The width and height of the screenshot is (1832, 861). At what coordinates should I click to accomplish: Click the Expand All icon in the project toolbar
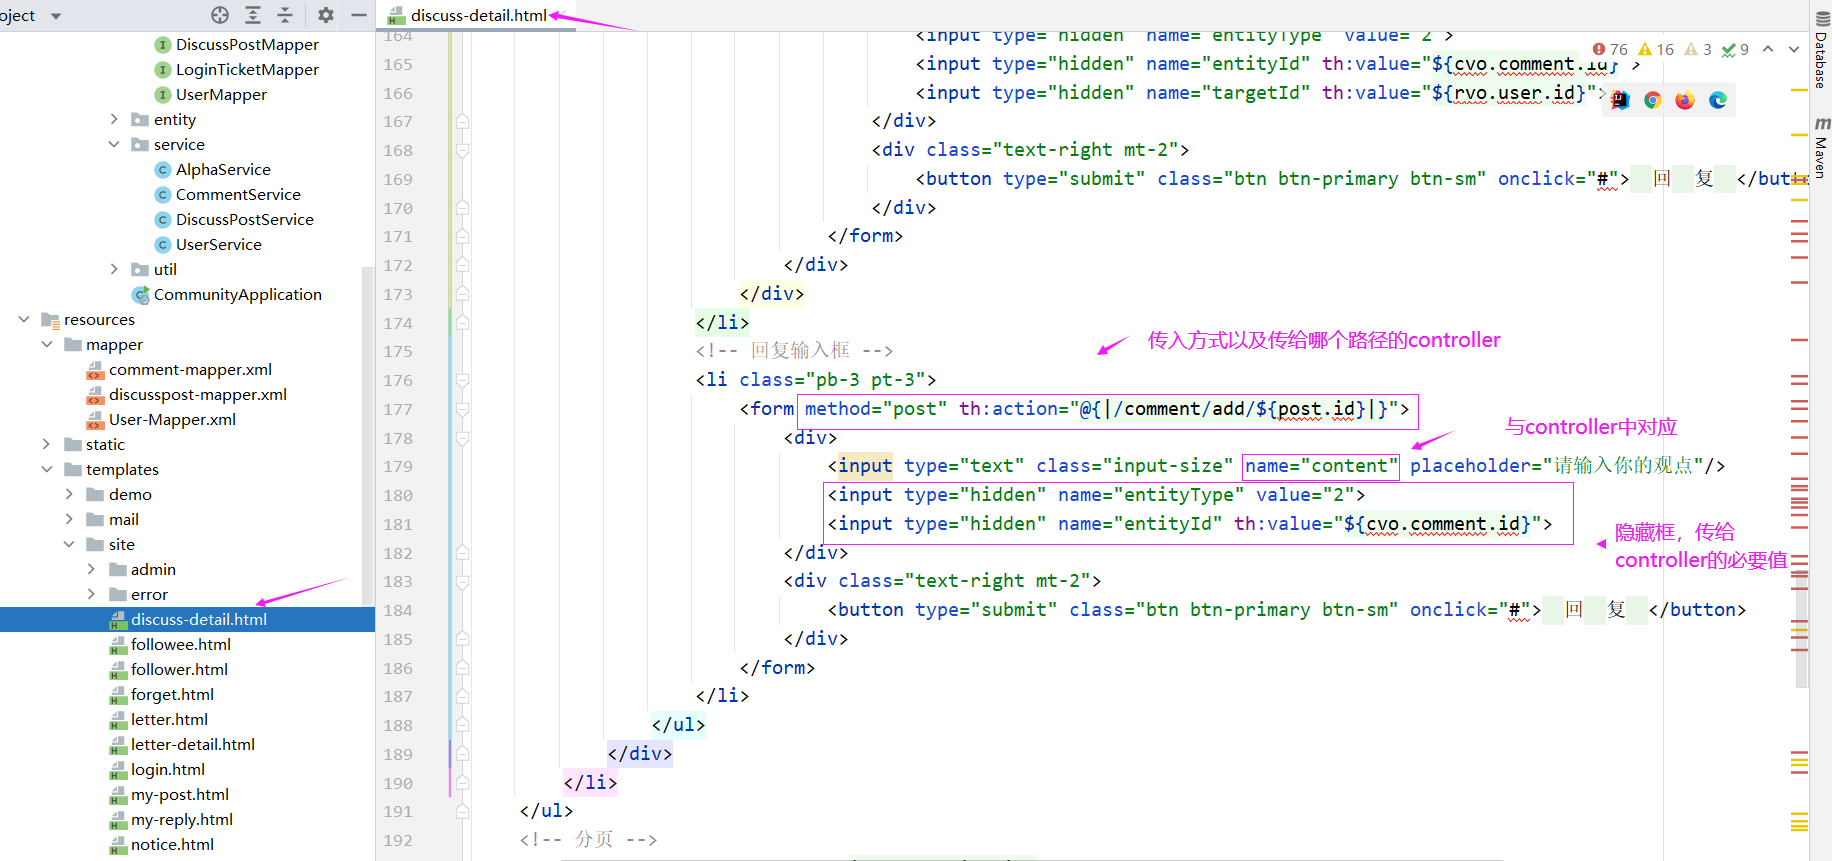[253, 15]
